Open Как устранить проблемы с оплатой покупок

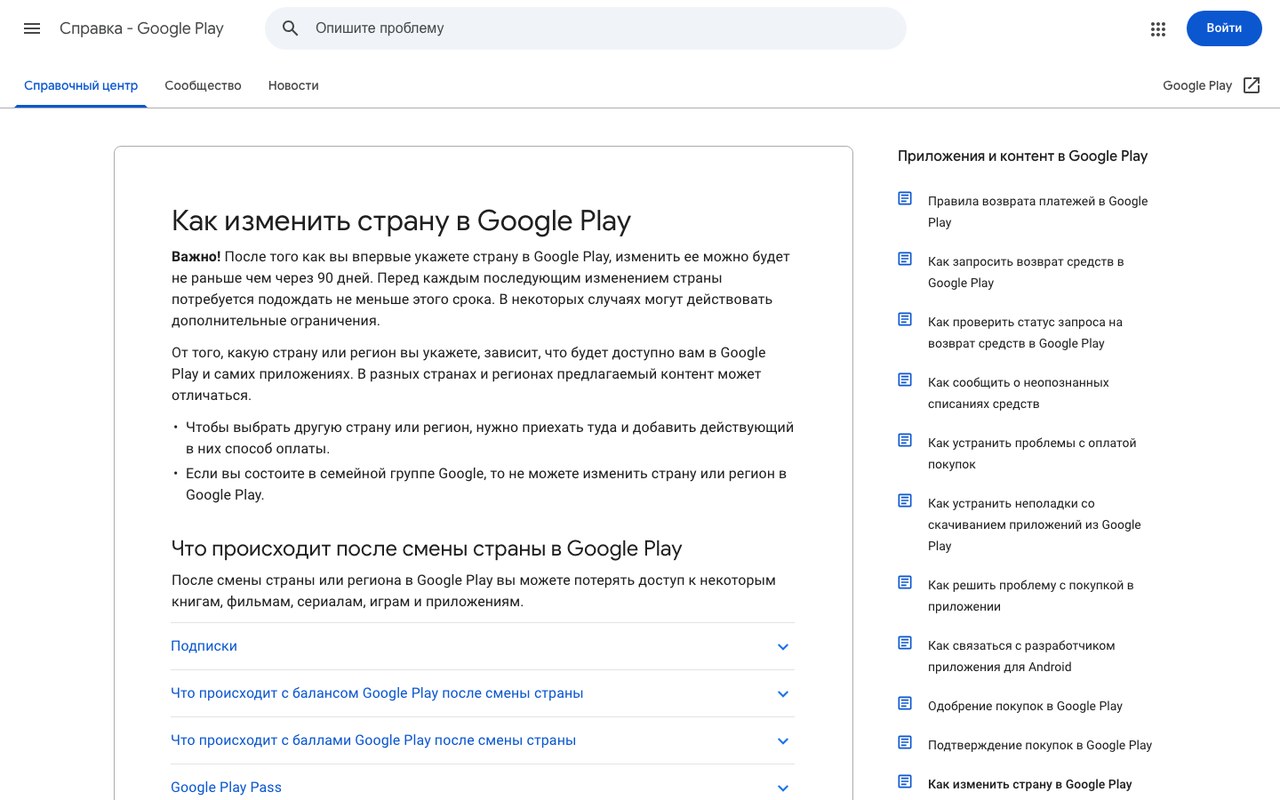point(1032,454)
